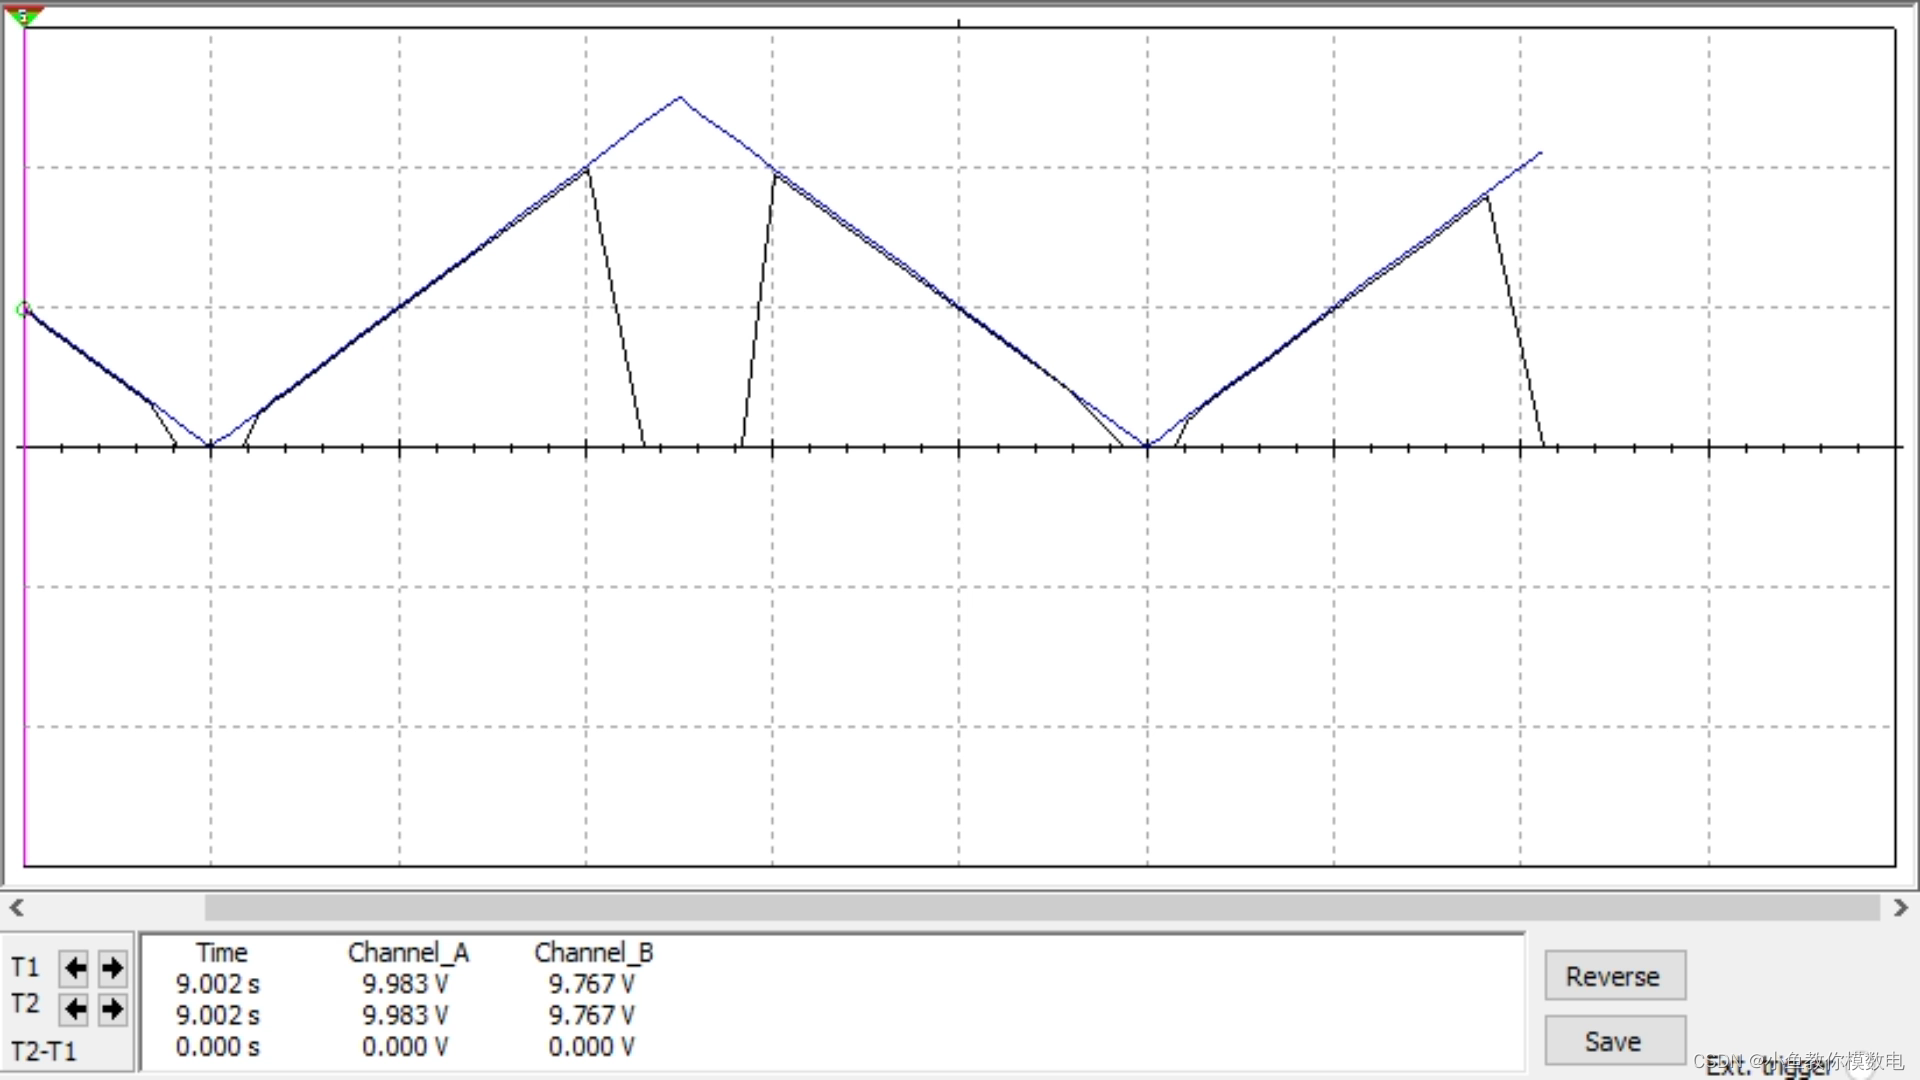Viewport: 1920px width, 1080px height.
Task: Click the horizontal scrollbar thumb
Action: pos(1041,908)
